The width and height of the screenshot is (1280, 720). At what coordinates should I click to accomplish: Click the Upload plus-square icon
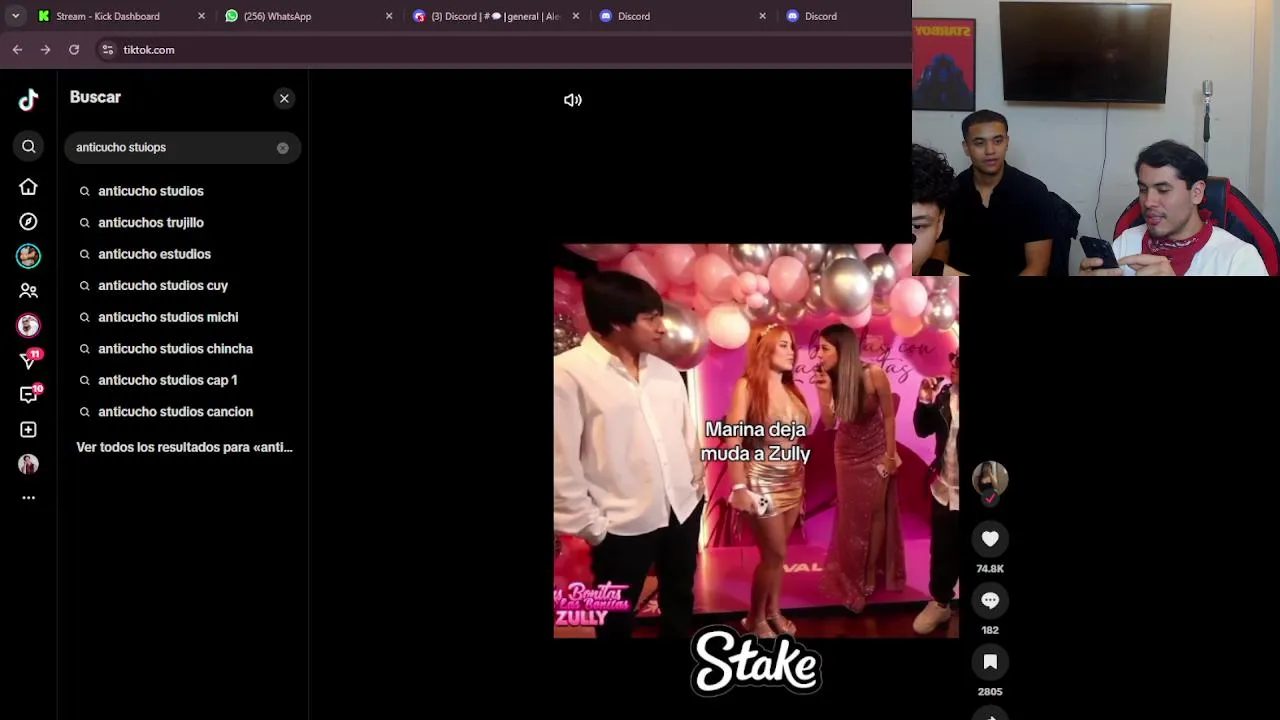point(28,429)
